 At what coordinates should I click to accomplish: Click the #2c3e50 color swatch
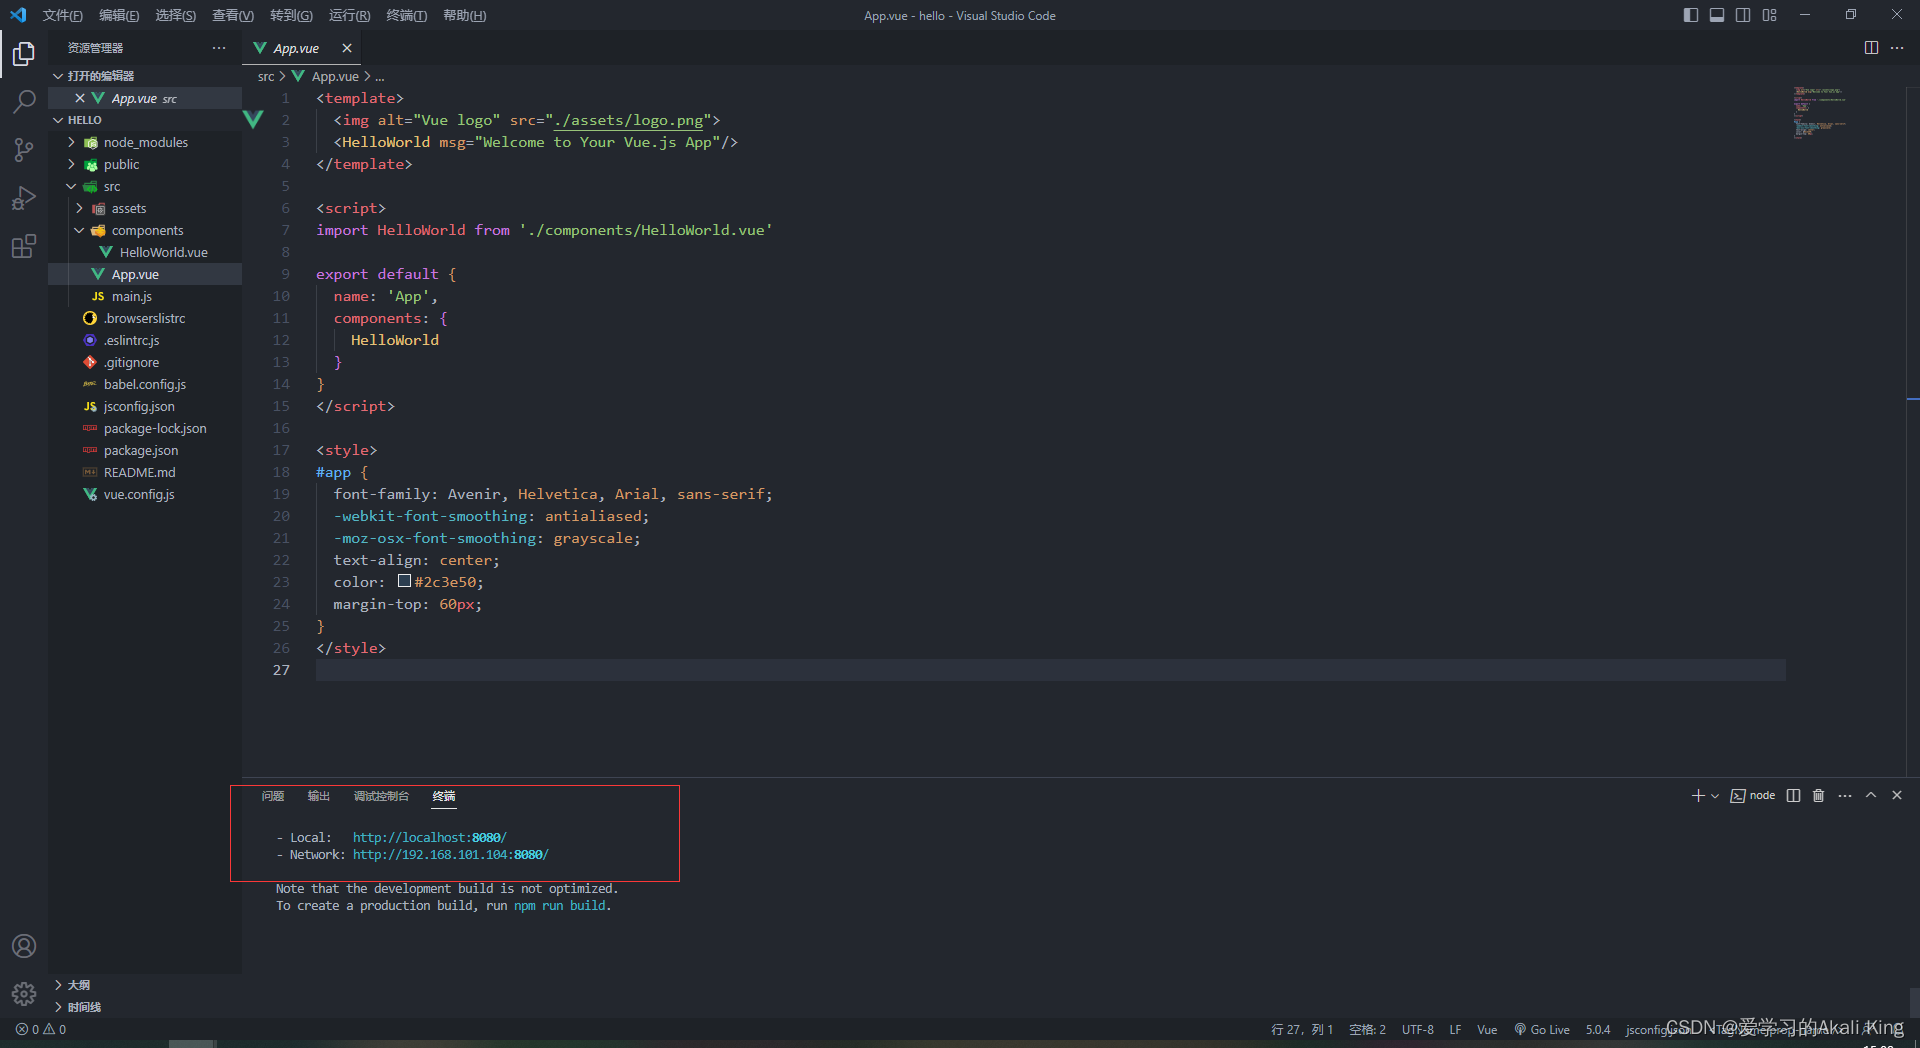(x=404, y=581)
